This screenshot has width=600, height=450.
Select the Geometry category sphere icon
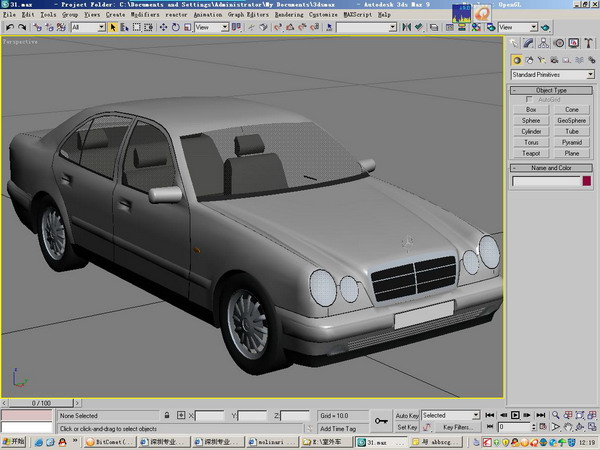(517, 60)
